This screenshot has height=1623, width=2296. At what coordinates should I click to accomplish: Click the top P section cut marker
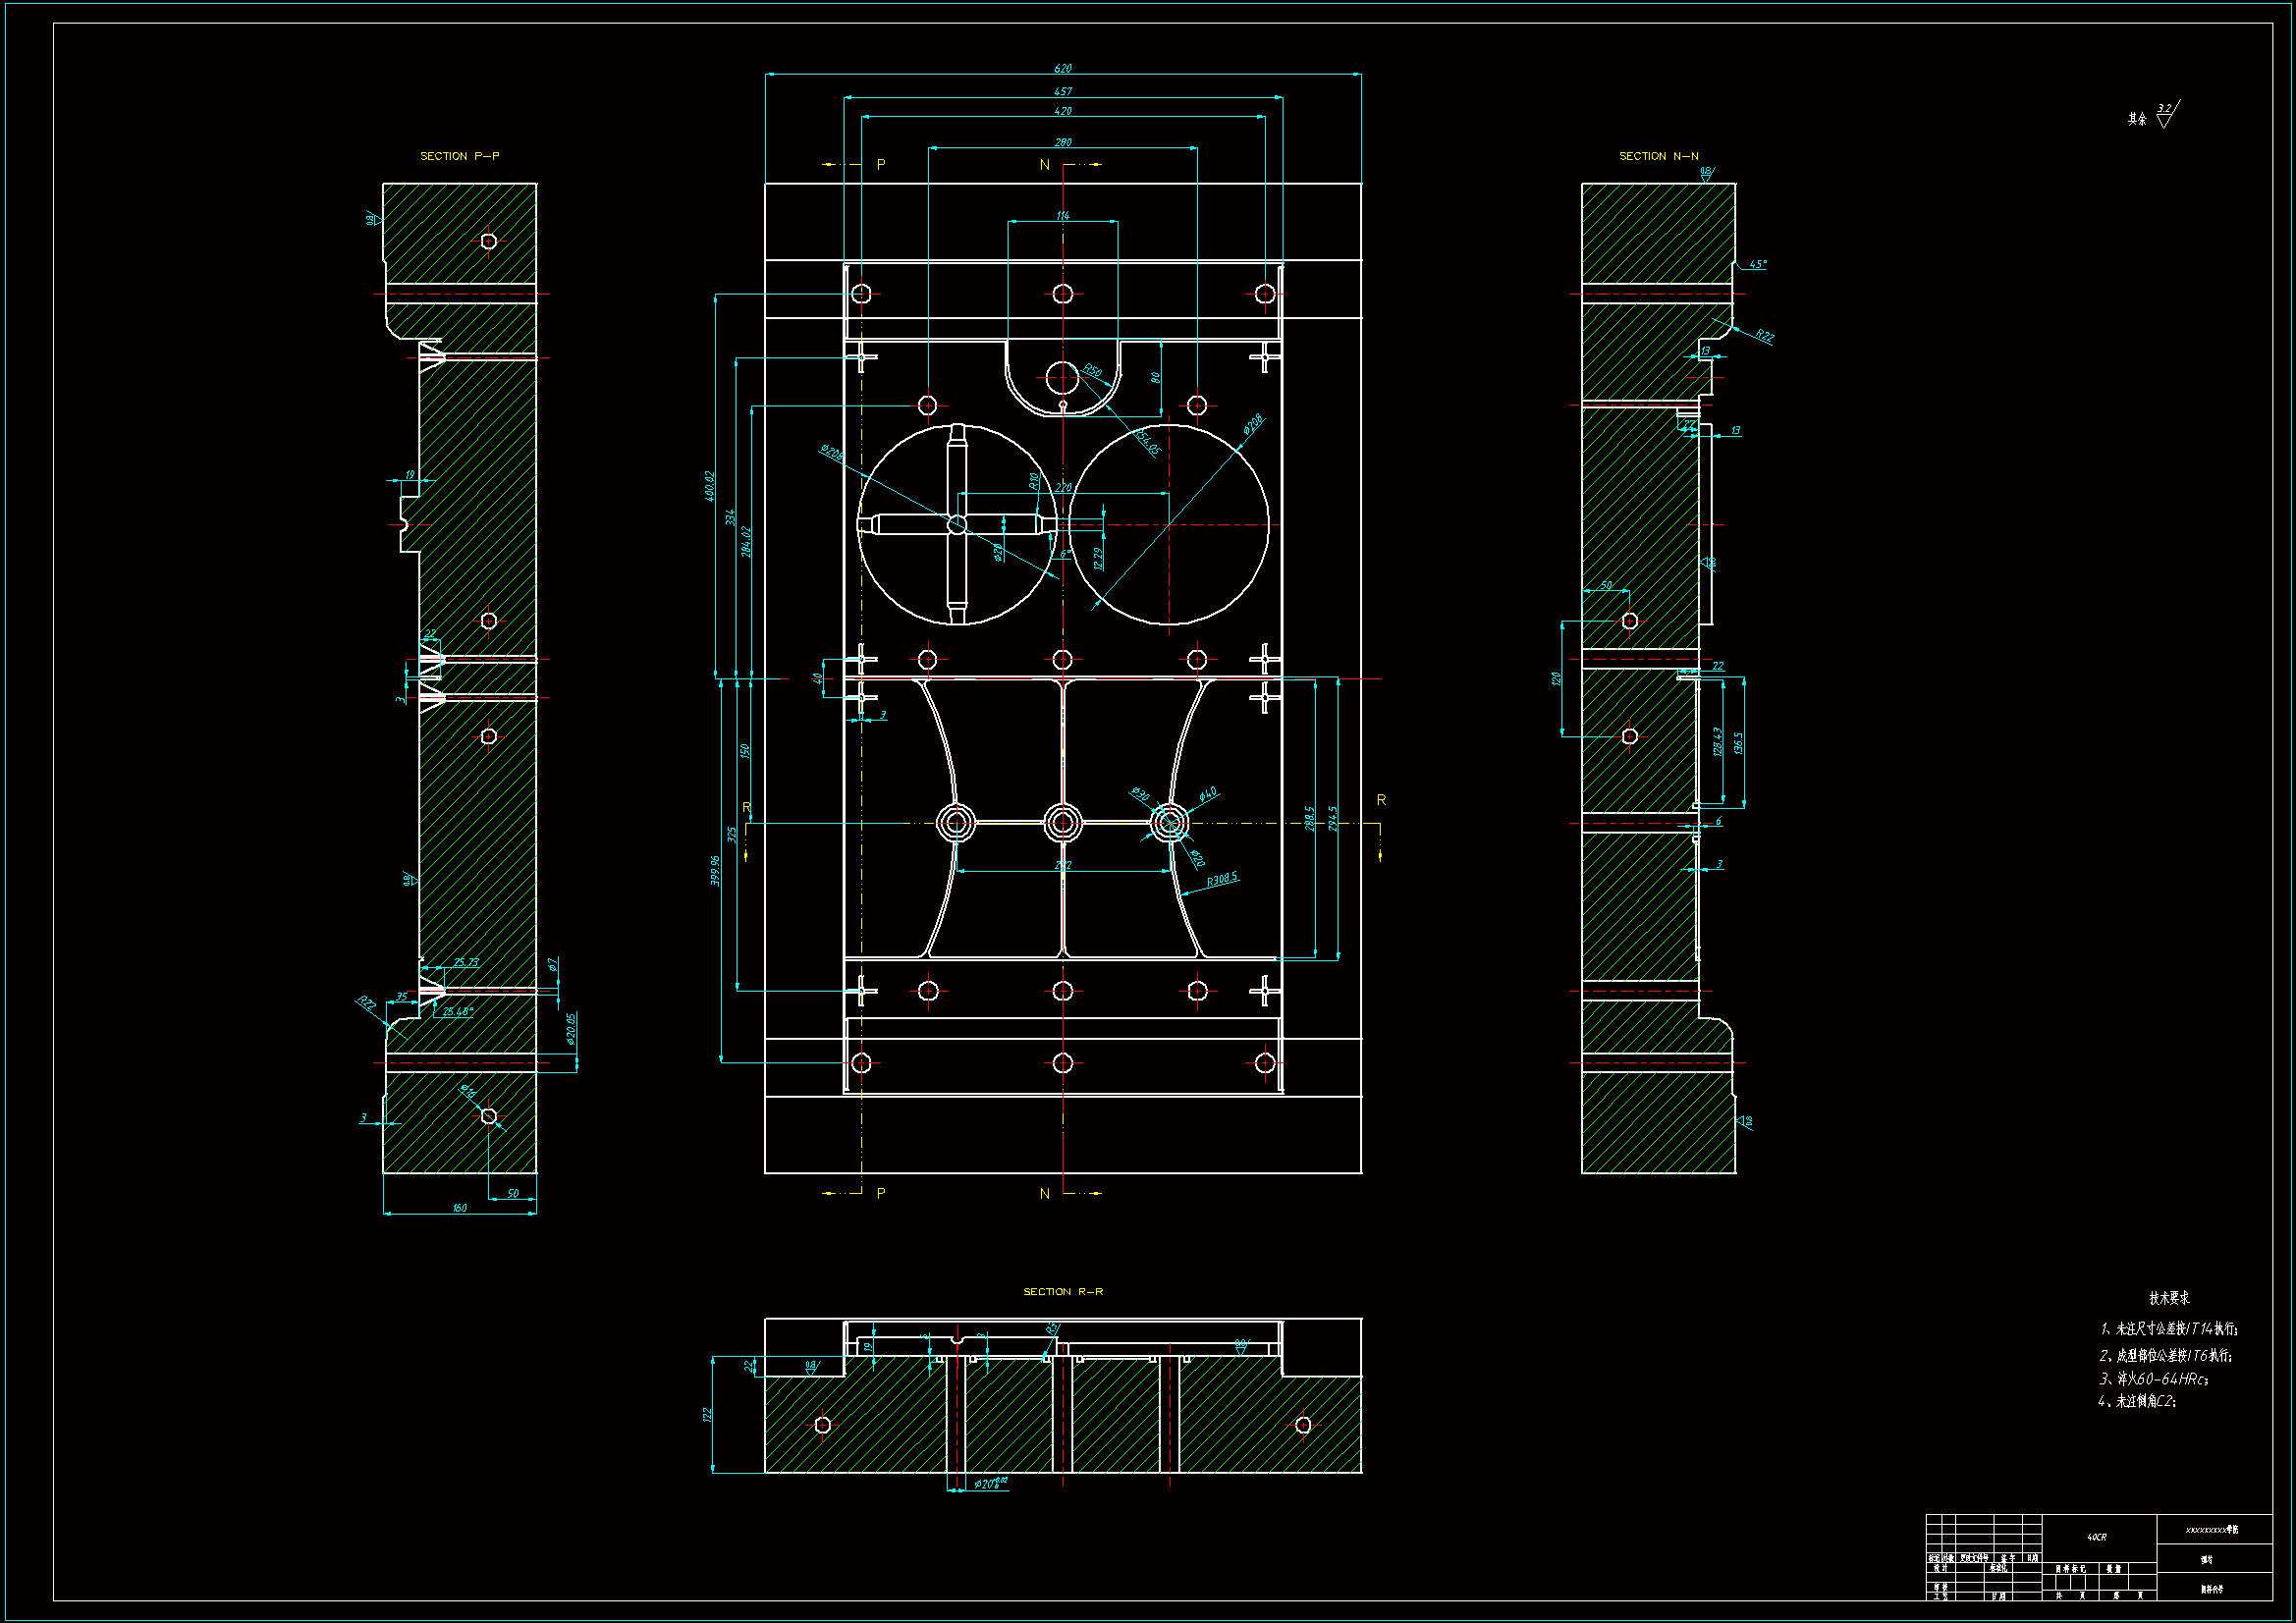tap(880, 164)
